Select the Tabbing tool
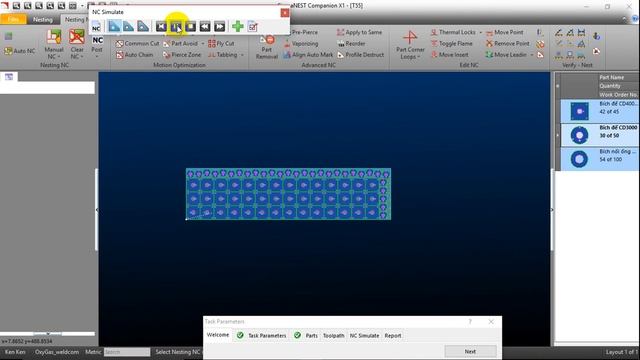The height and width of the screenshot is (360, 640). pos(223,55)
